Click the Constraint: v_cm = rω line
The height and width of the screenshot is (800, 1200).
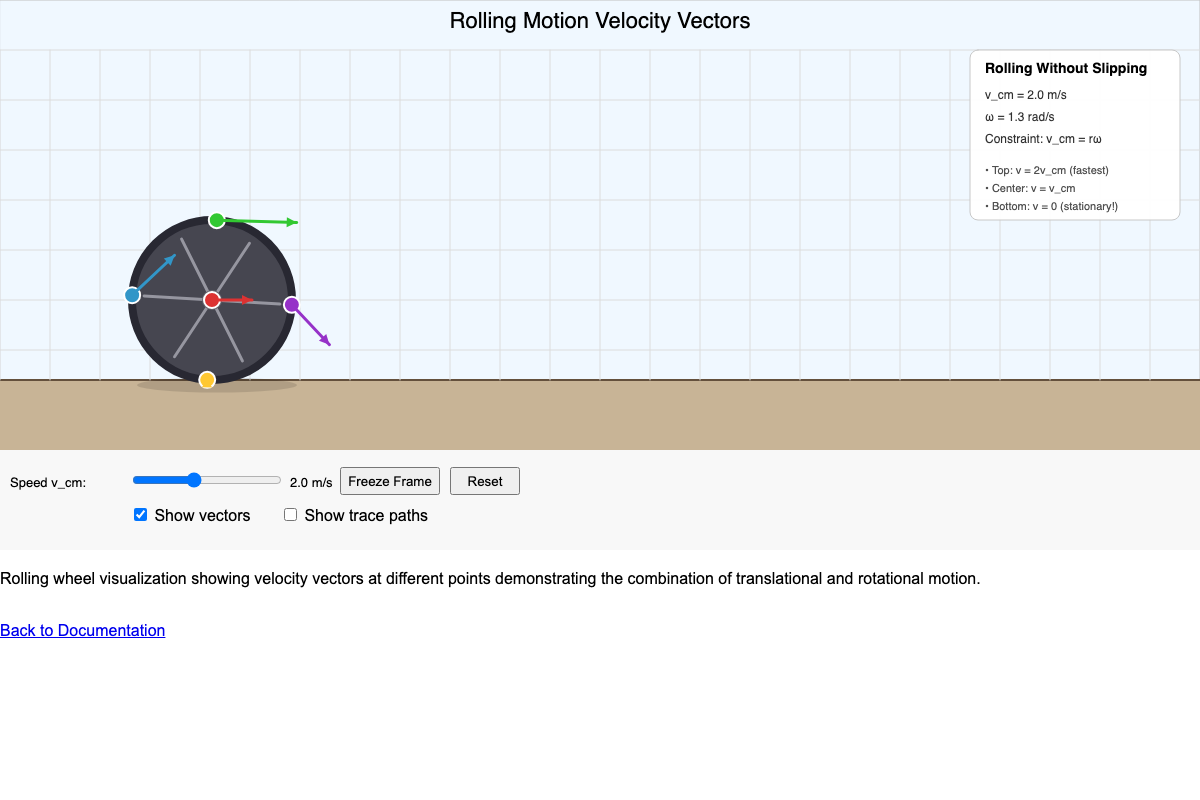(x=1043, y=139)
